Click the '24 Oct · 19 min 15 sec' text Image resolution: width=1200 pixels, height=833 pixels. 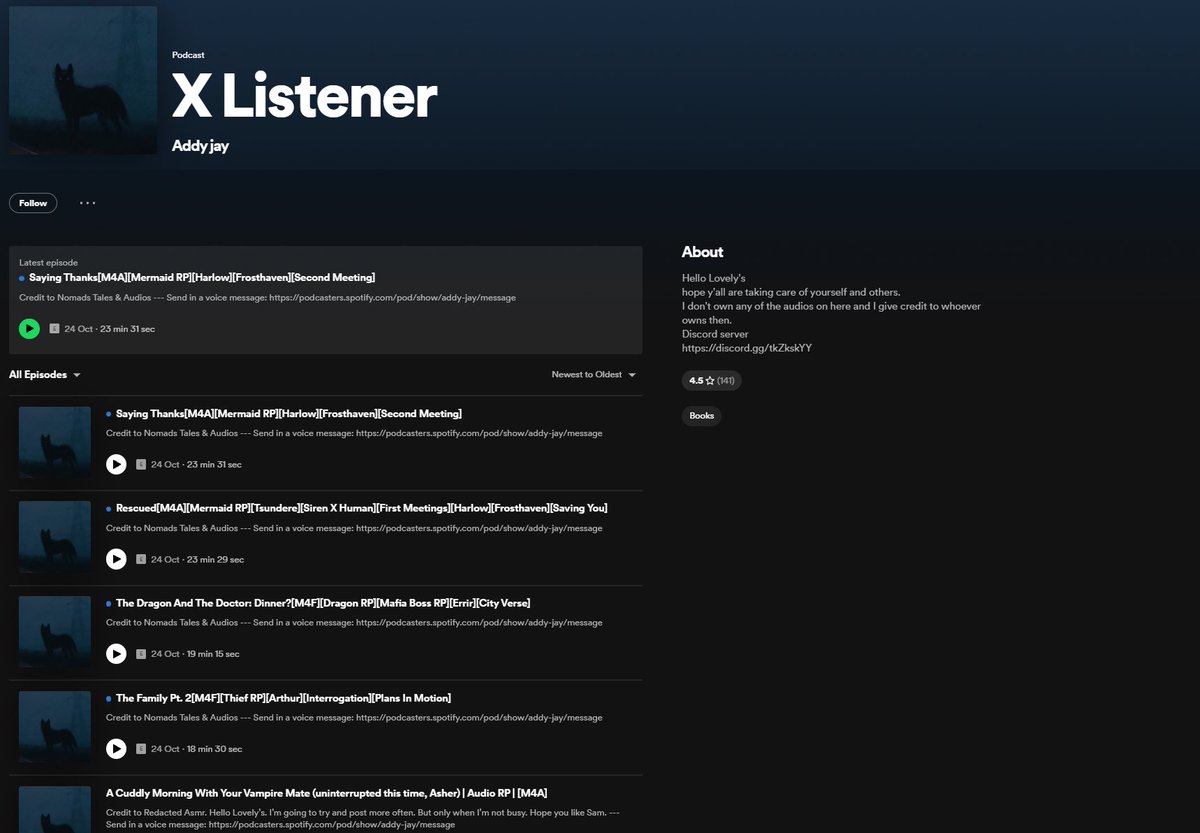click(195, 654)
